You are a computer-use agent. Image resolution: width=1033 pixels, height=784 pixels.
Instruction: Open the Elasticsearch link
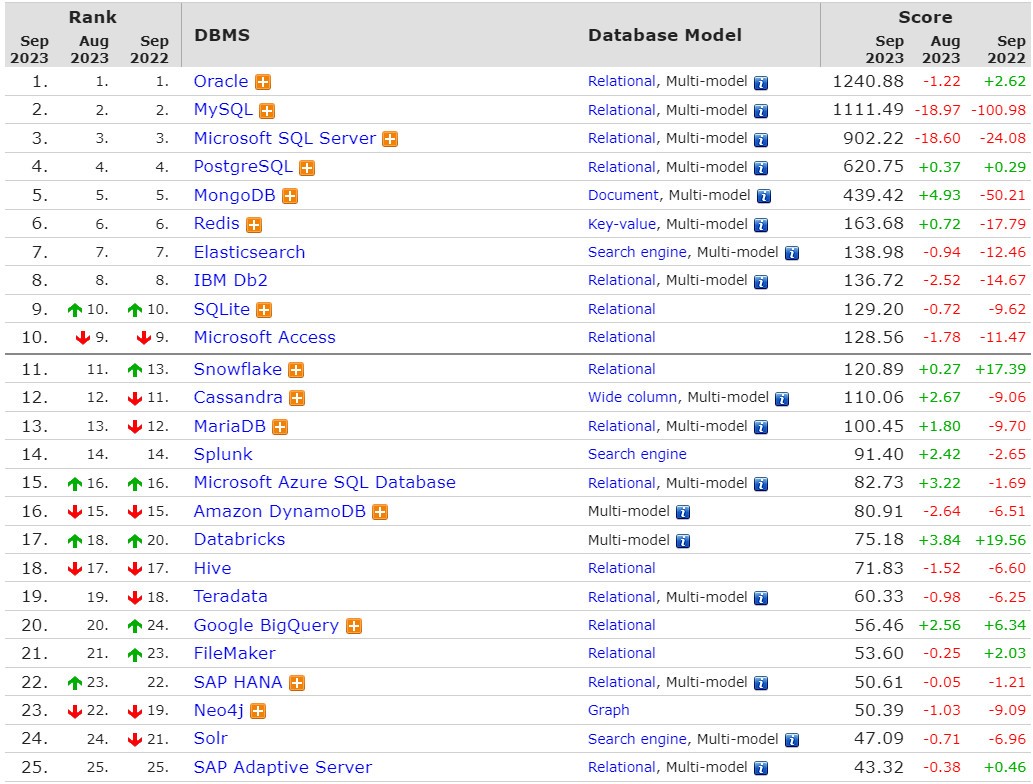click(x=249, y=252)
